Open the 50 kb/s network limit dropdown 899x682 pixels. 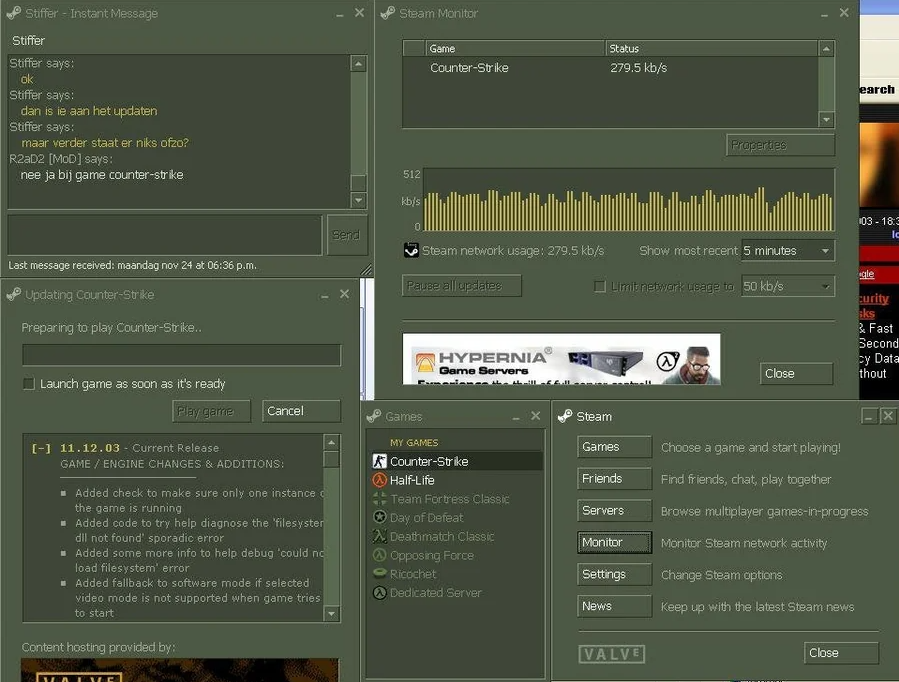(x=787, y=287)
